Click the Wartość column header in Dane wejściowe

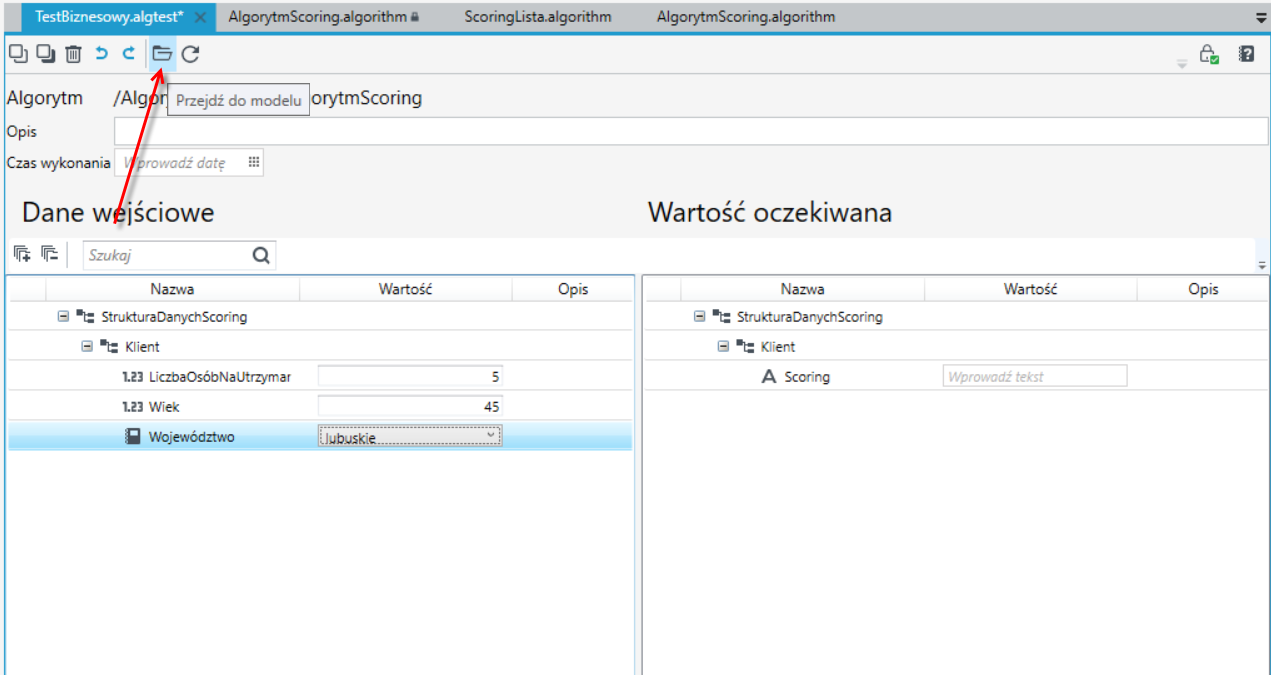point(405,289)
